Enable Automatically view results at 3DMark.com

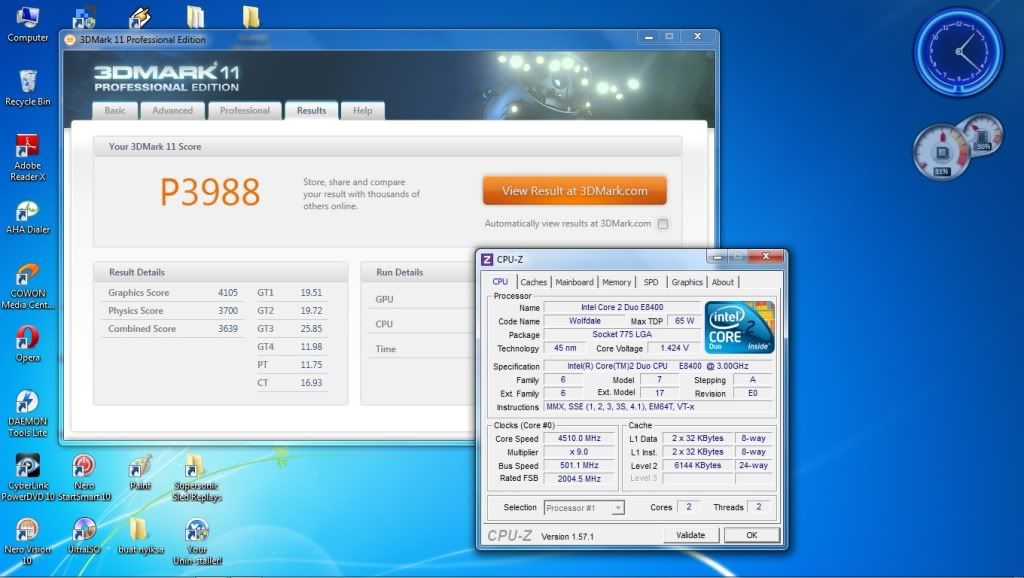click(663, 224)
